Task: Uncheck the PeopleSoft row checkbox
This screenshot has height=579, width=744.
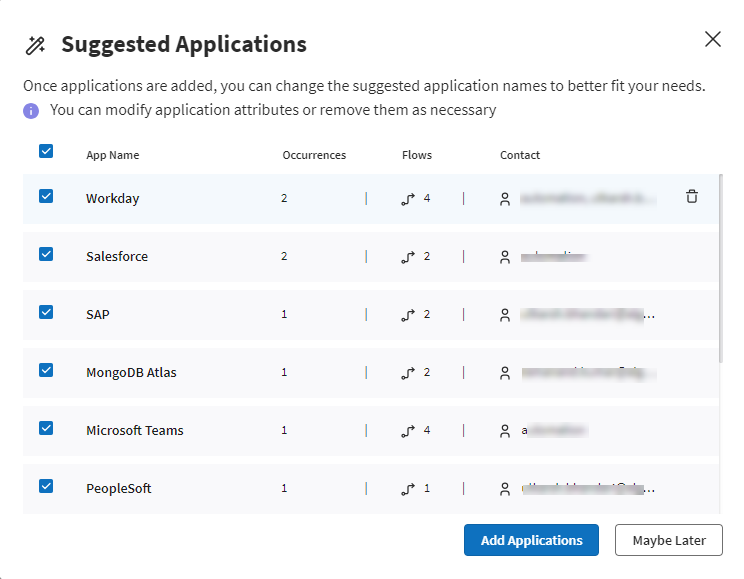Action: click(x=46, y=486)
